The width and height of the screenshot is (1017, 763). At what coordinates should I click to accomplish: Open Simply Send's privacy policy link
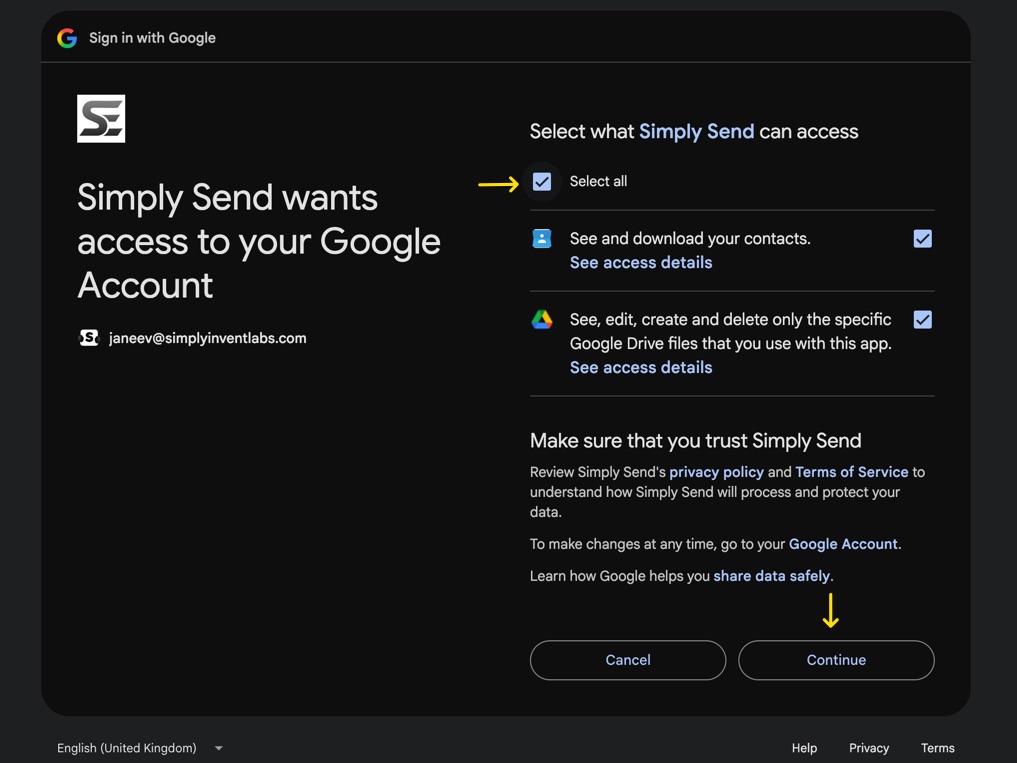pyautogui.click(x=716, y=472)
